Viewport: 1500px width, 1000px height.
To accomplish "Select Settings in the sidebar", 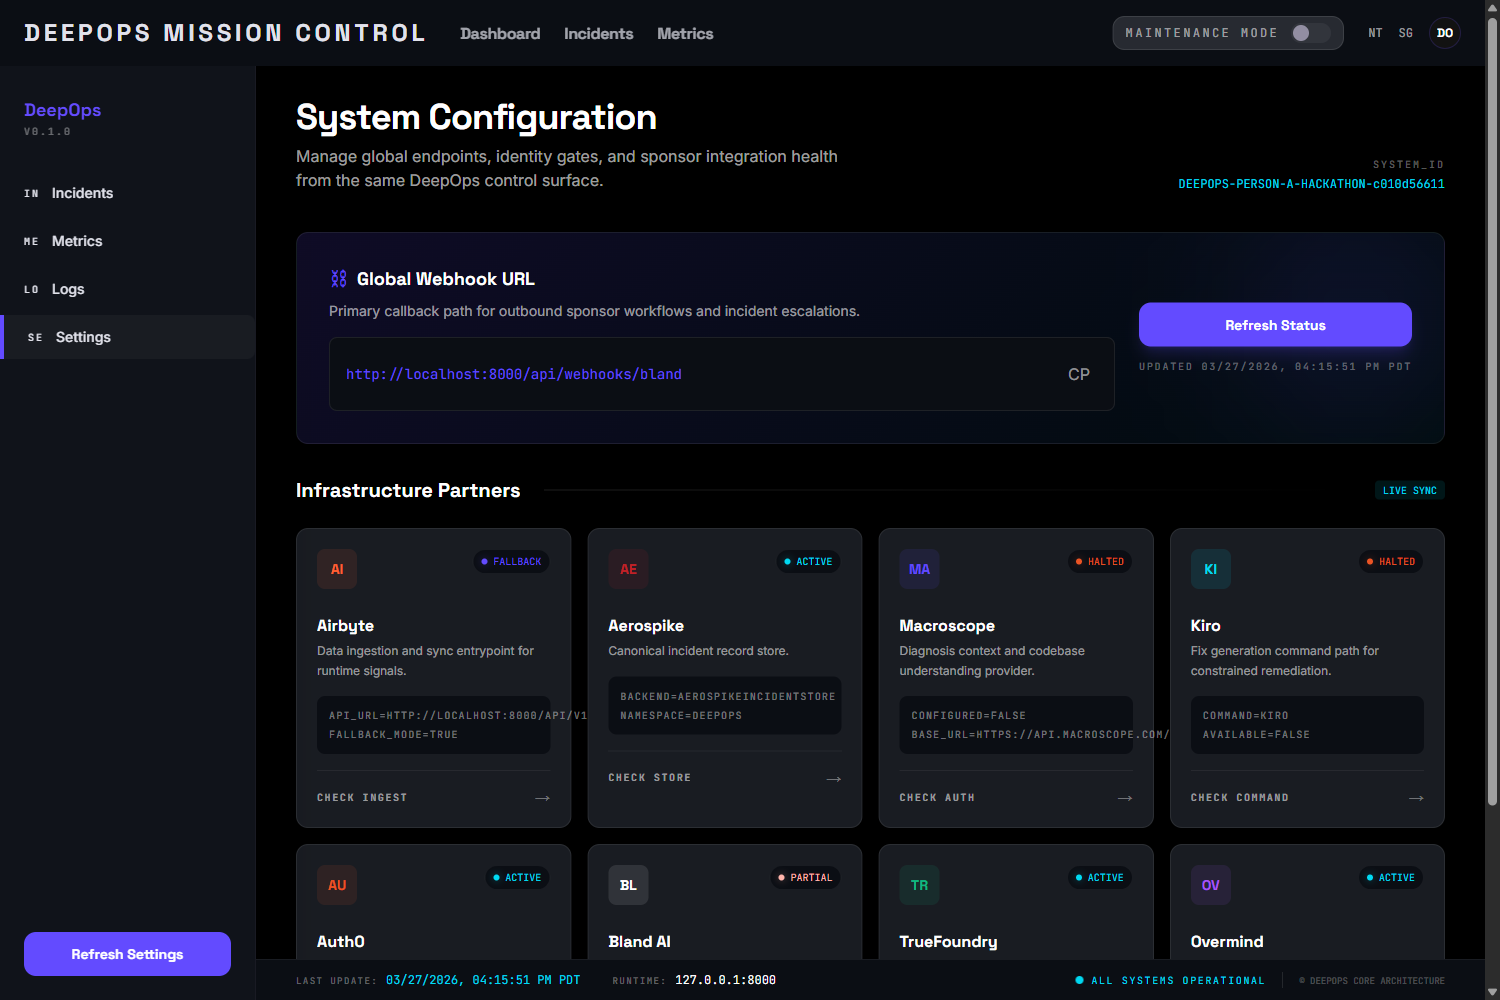I will tap(127, 337).
